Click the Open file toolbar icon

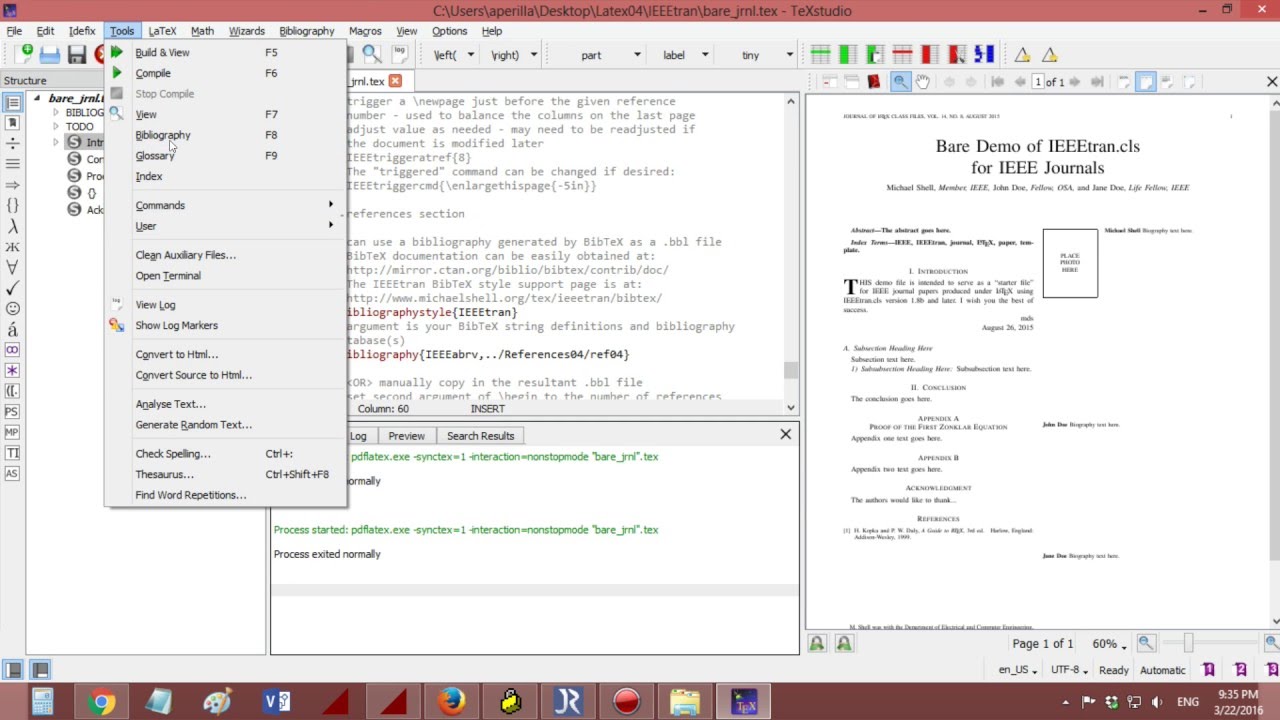pyautogui.click(x=50, y=55)
